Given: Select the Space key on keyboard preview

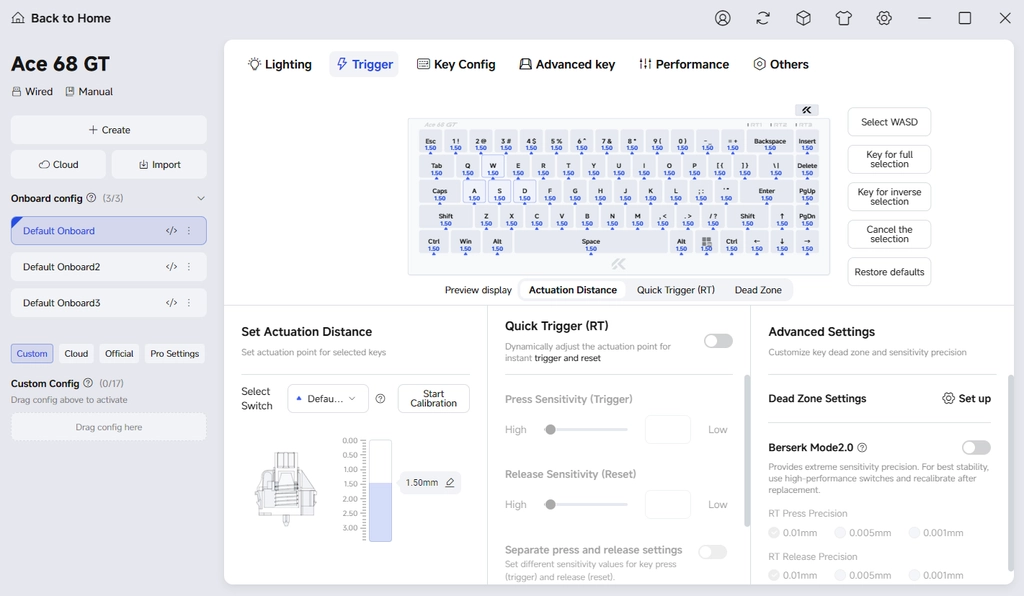Looking at the screenshot, I should pyautogui.click(x=591, y=244).
